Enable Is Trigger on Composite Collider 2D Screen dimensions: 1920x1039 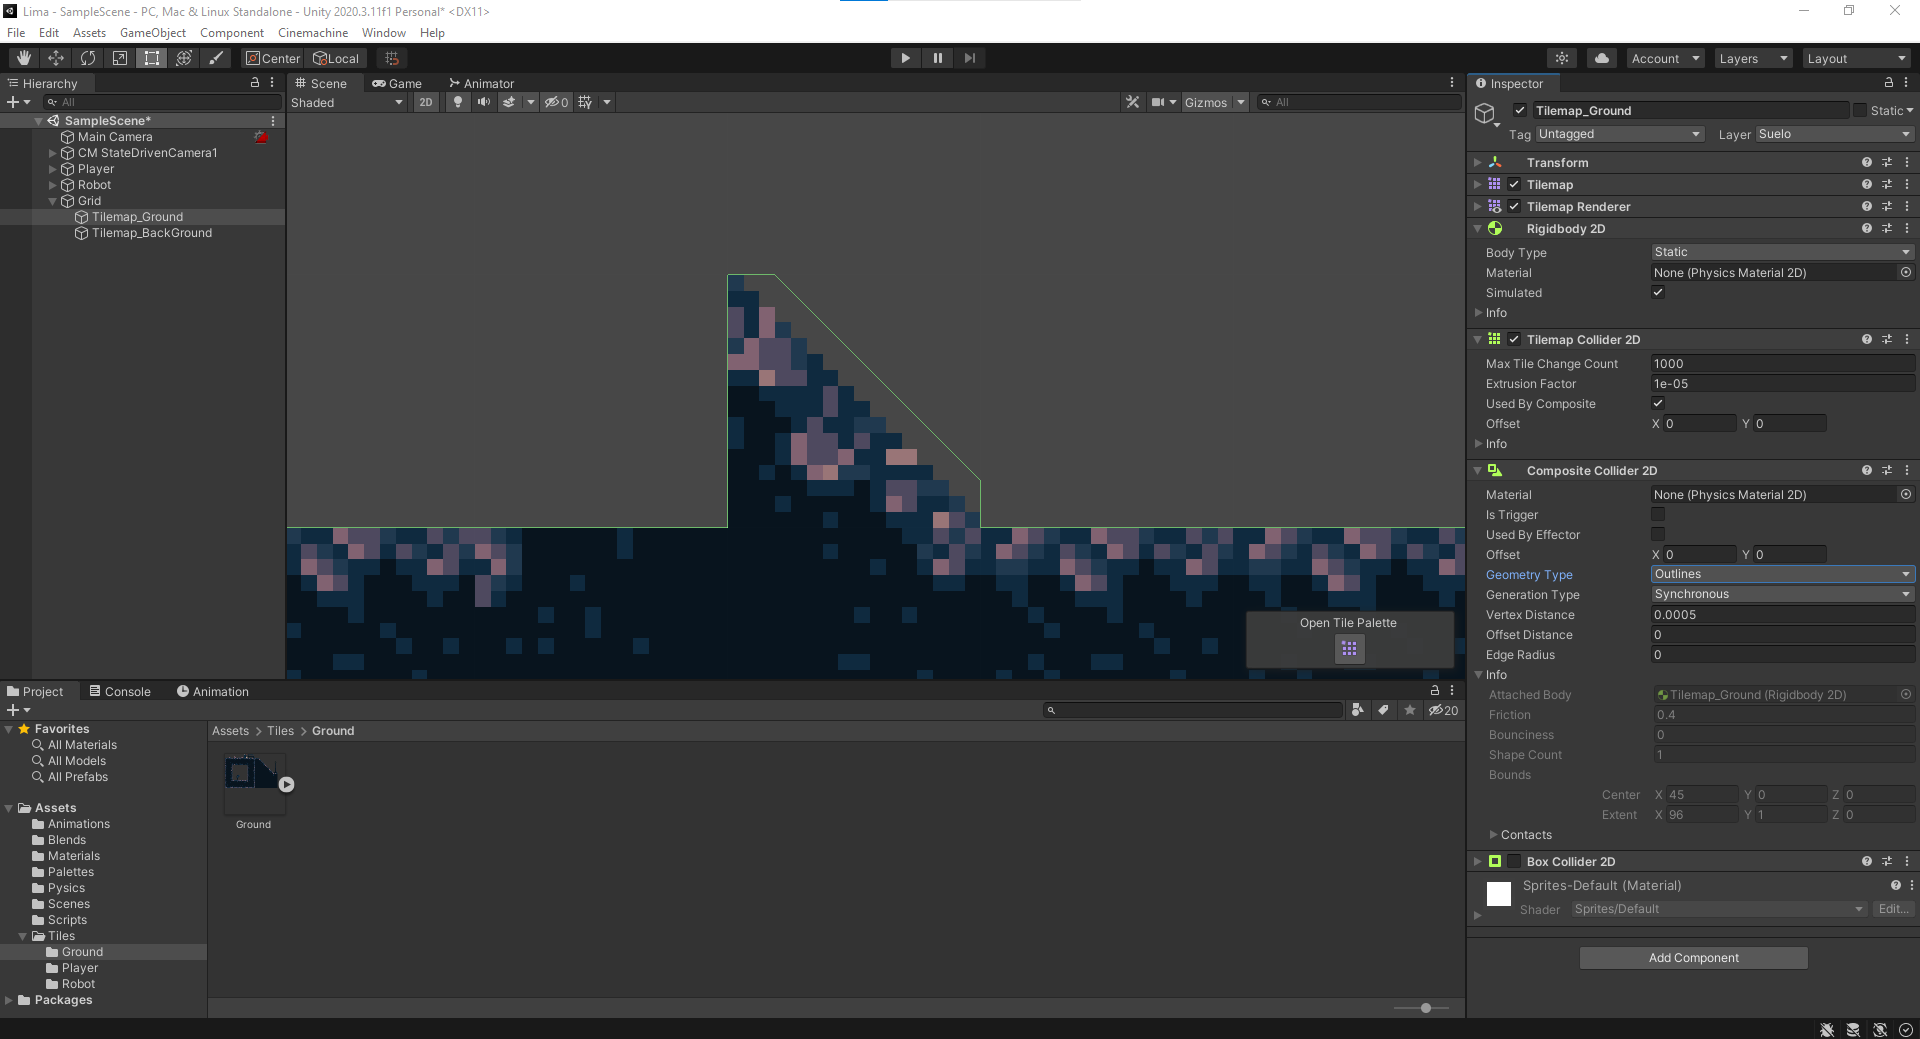pyautogui.click(x=1658, y=514)
